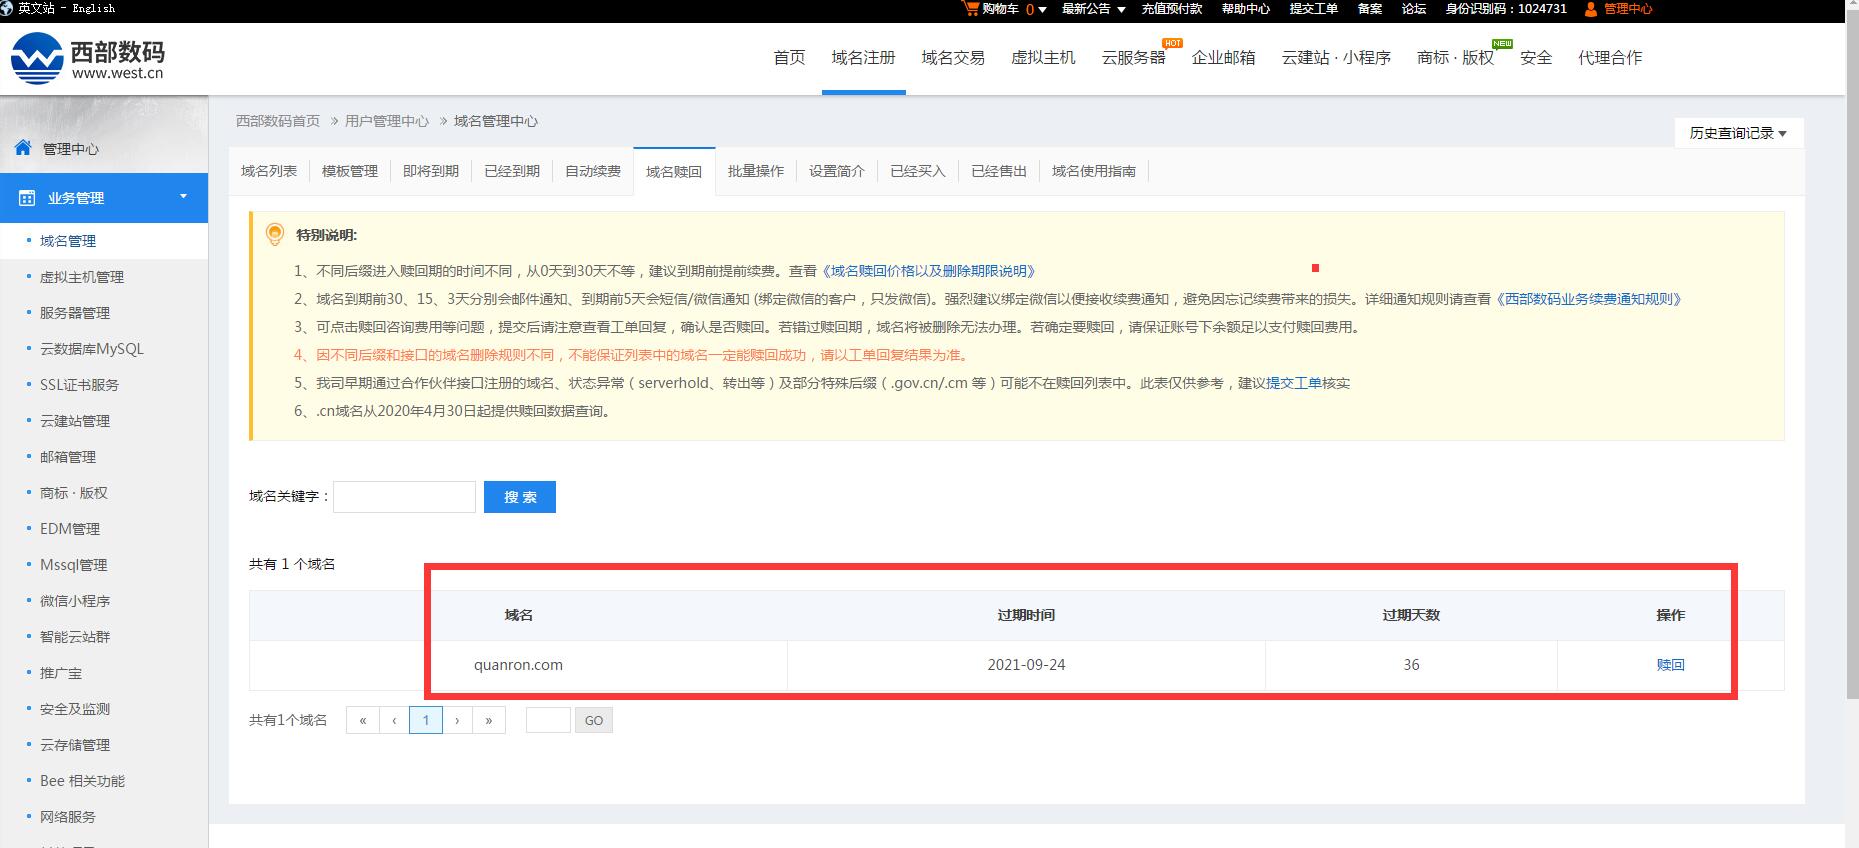The width and height of the screenshot is (1859, 848).
Task: Click the West.cn logo
Action: [87, 58]
